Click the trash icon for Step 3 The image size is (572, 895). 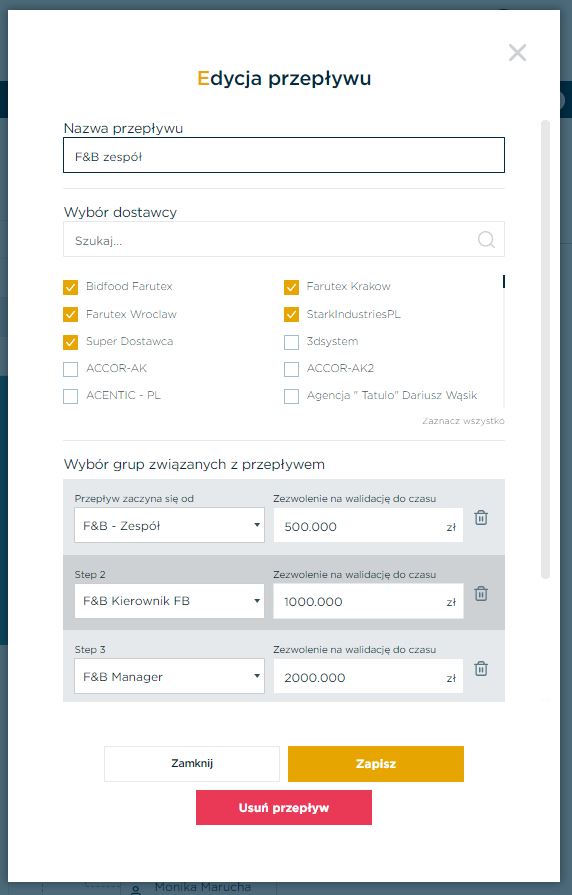[481, 668]
